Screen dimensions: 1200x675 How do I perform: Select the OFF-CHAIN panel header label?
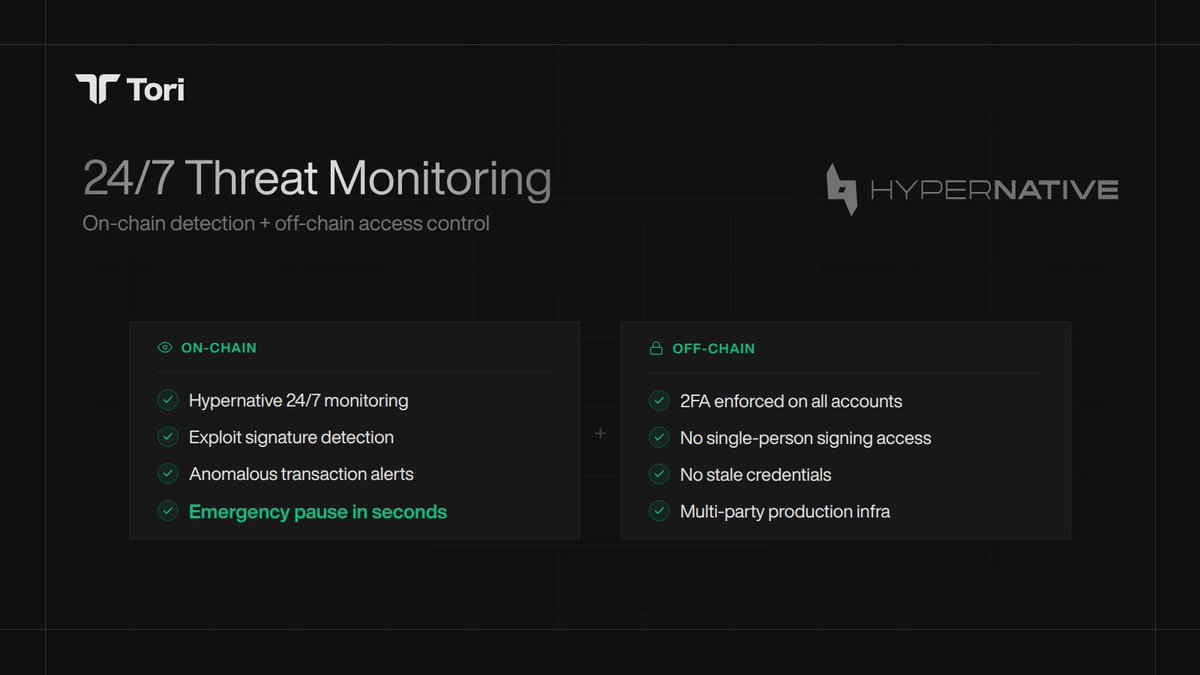point(713,349)
